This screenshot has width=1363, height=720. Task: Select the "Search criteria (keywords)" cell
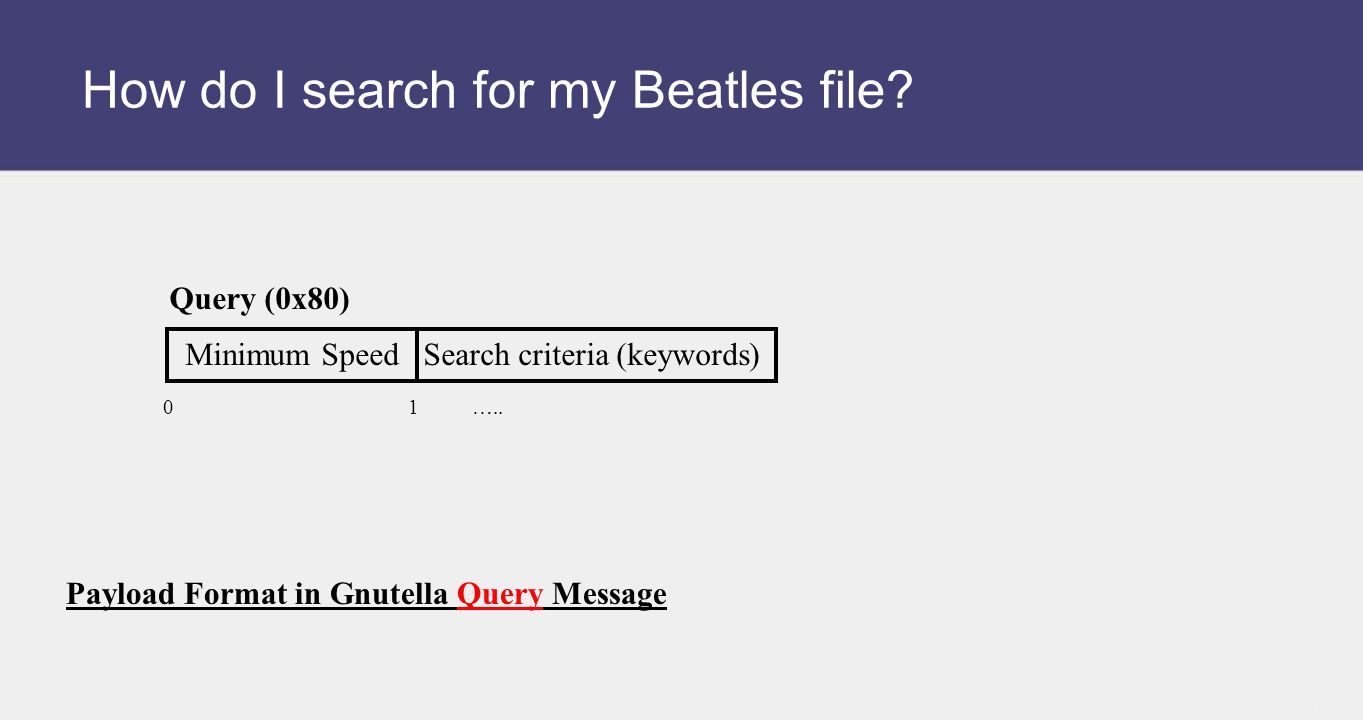[596, 355]
